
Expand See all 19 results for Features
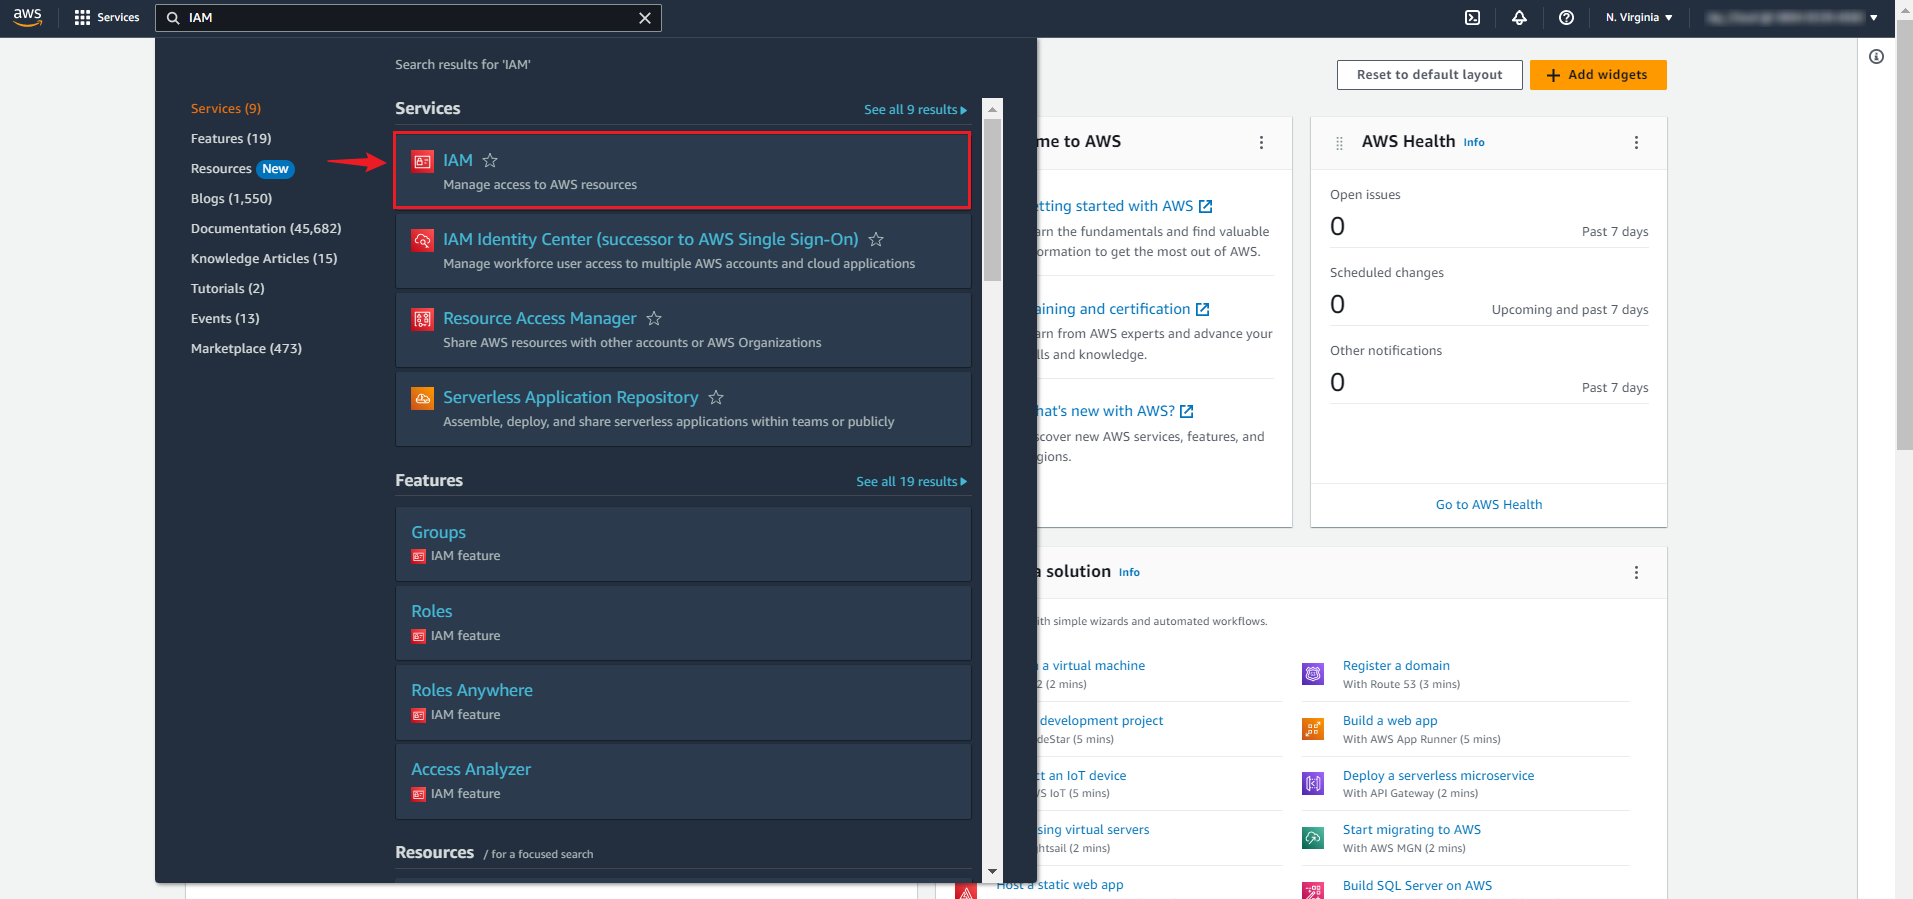[x=911, y=482]
